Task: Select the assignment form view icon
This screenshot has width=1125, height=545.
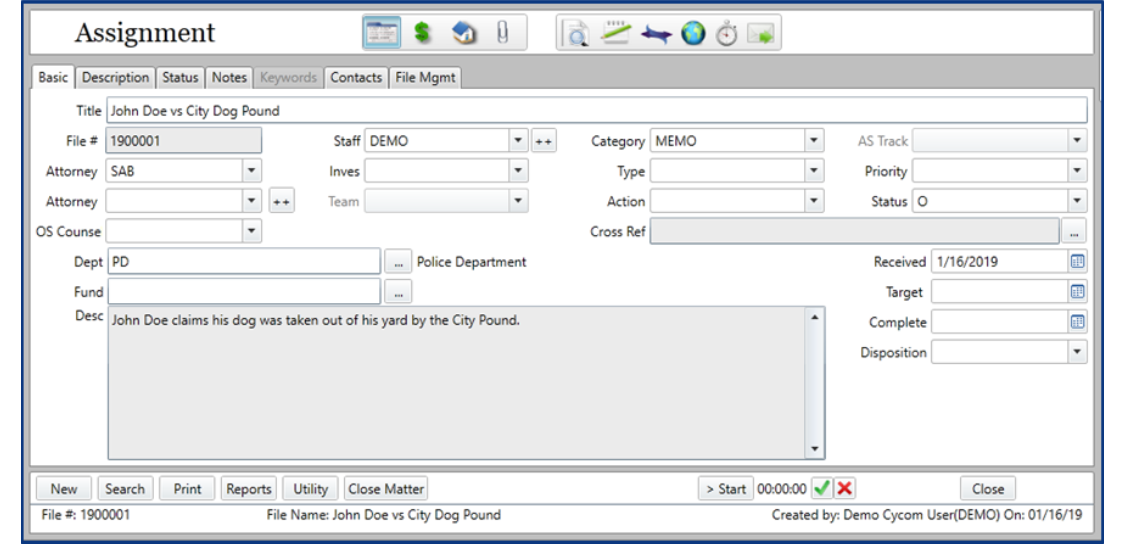Action: [382, 33]
